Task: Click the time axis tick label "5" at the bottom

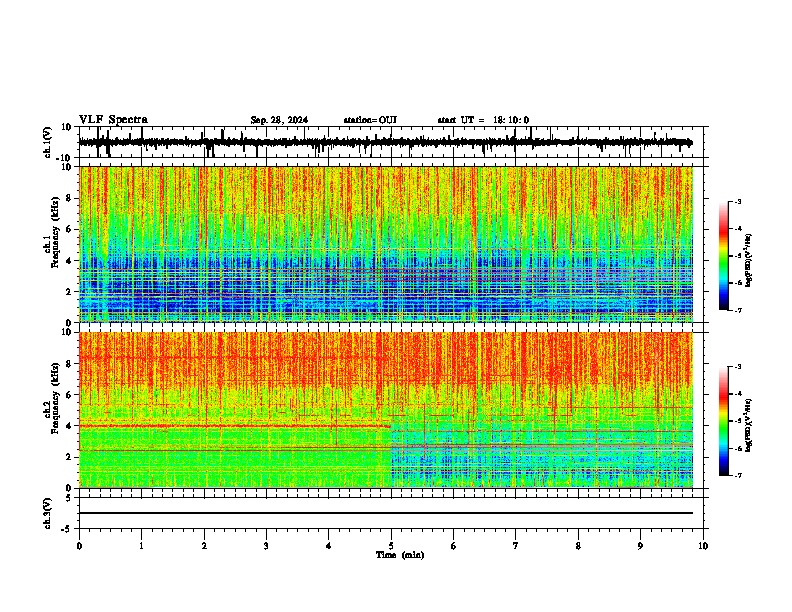Action: pos(391,546)
